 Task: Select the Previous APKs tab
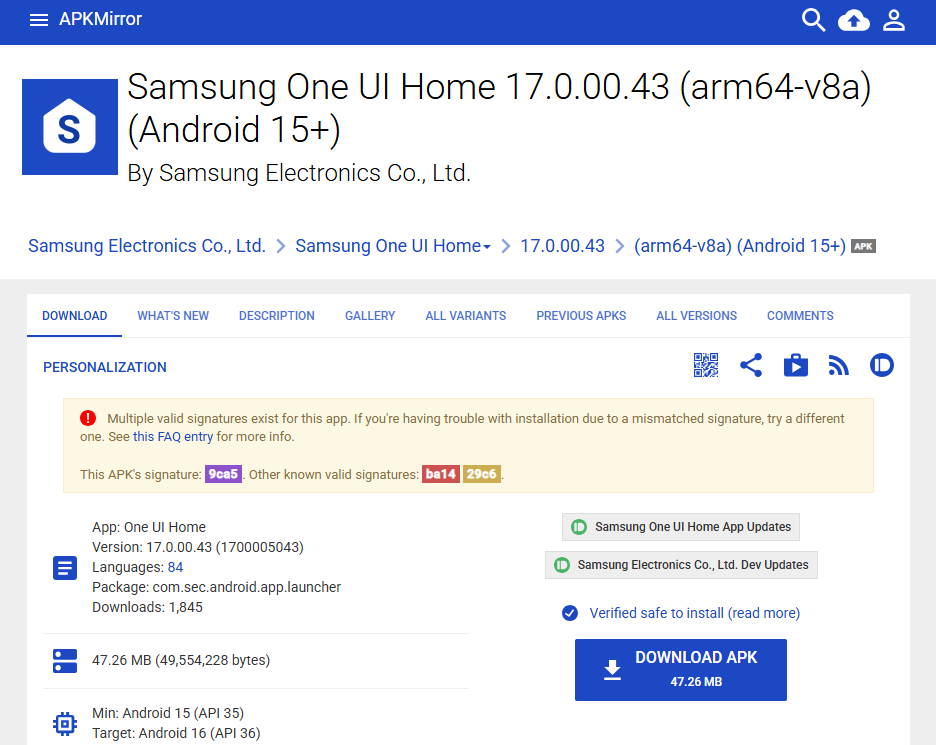click(x=581, y=316)
